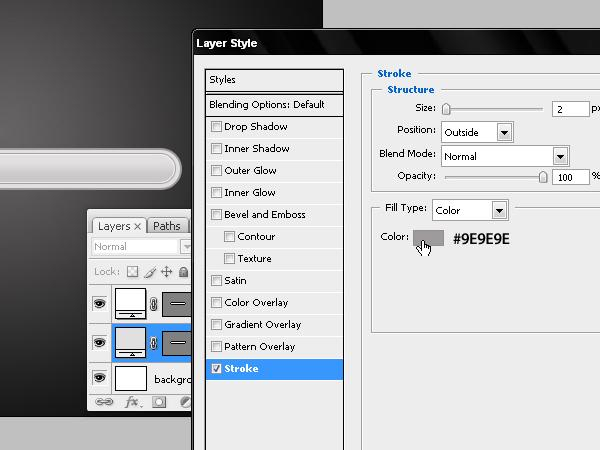Open the Position dropdown set to Outside
600x450 pixels.
tap(477, 132)
